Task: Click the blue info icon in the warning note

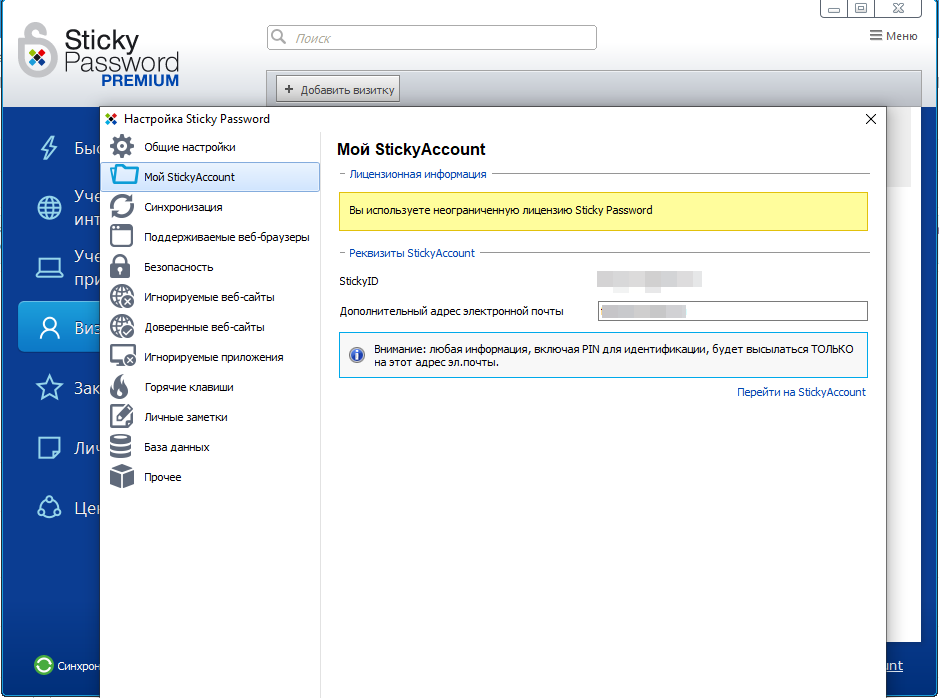Action: 357,355
